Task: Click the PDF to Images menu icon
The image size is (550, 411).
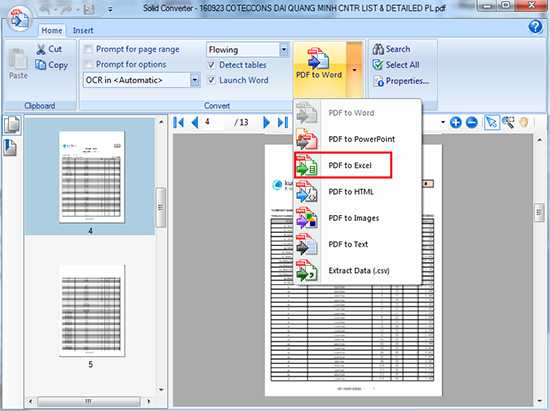Action: [307, 218]
